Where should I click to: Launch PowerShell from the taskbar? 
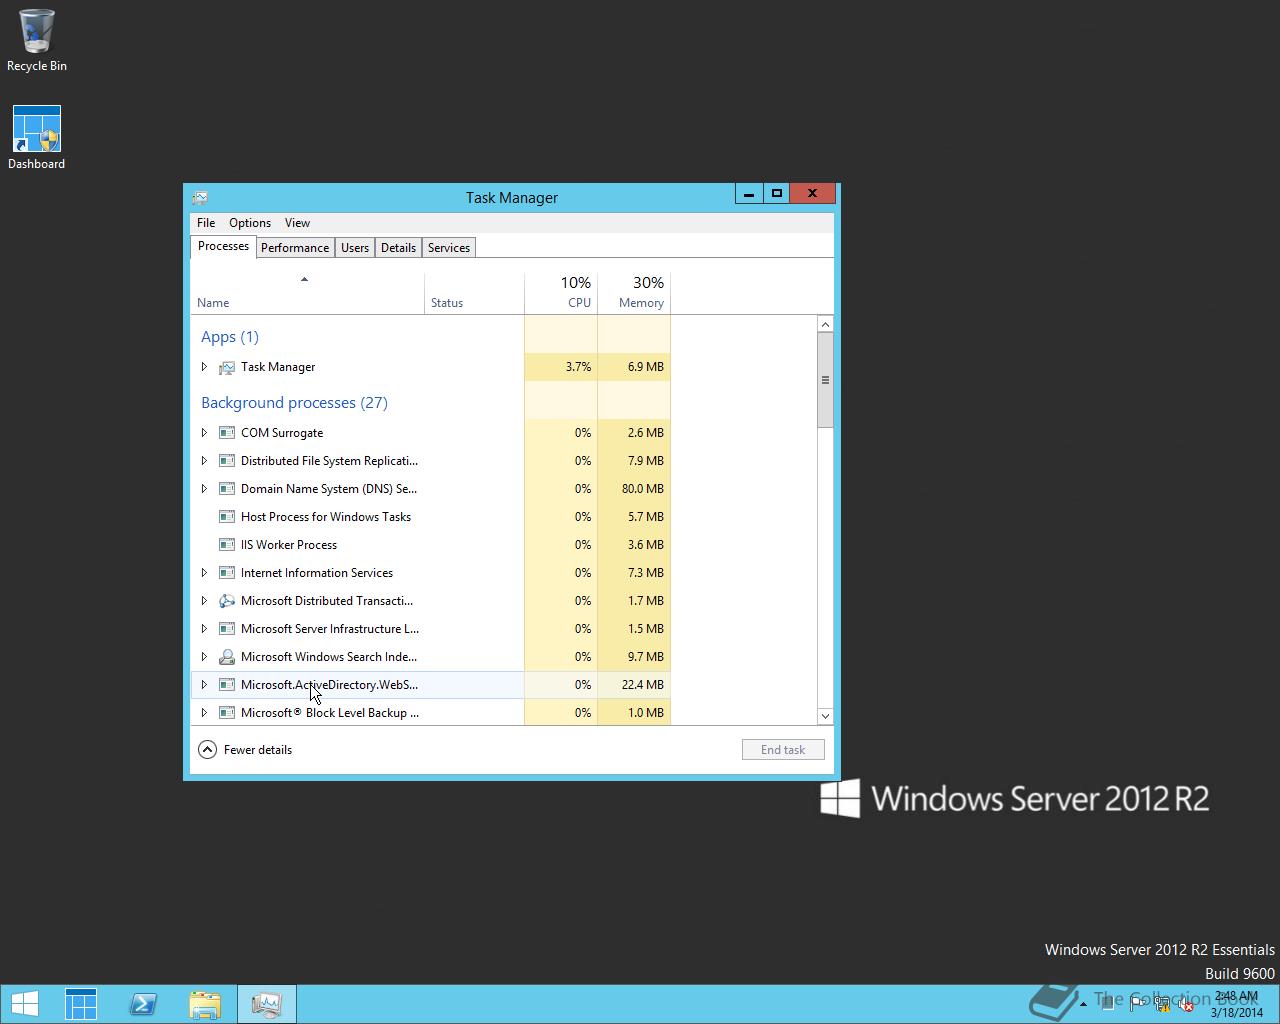(143, 1004)
